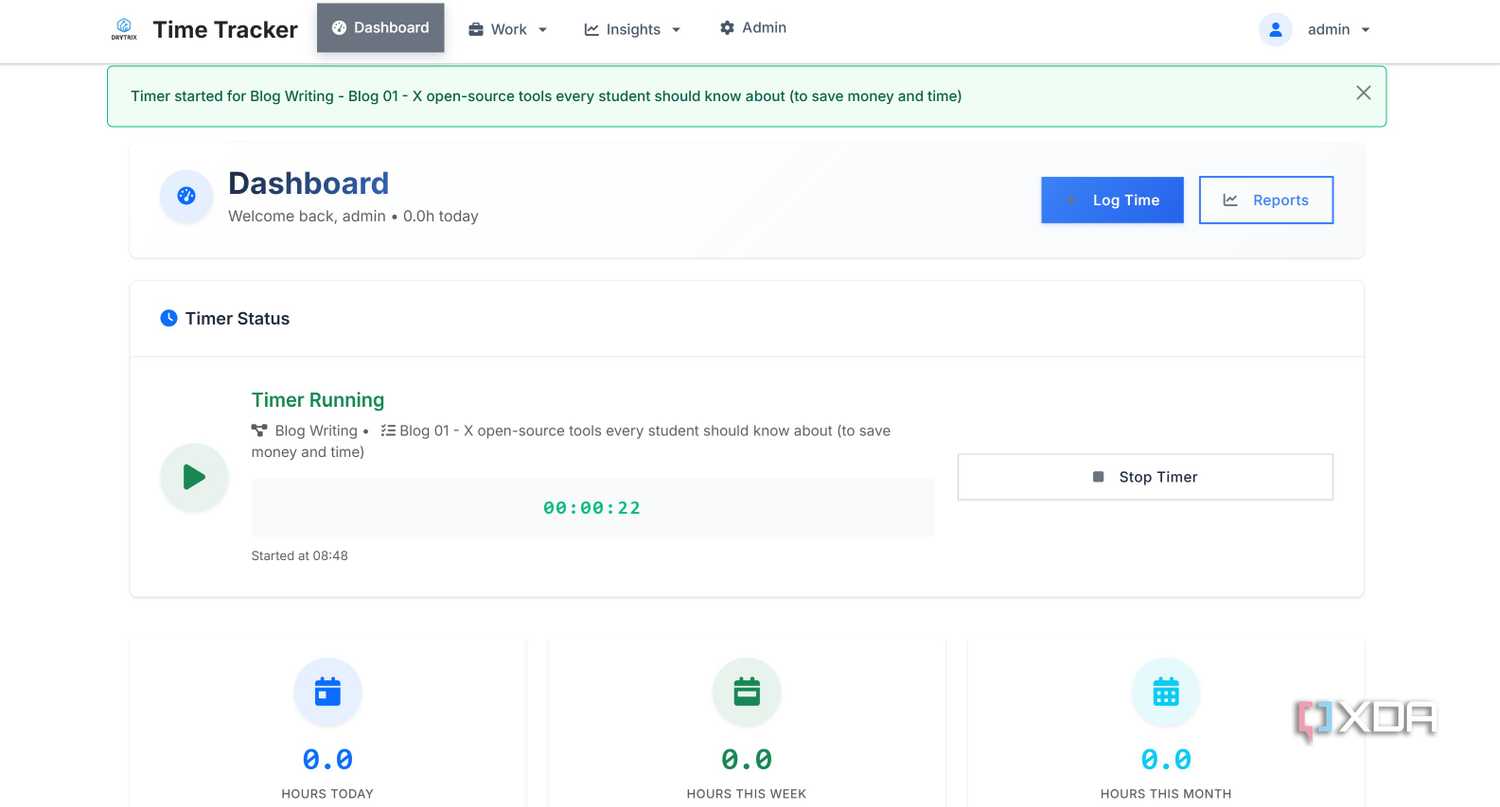Open the Admin settings page
Screen dimensions: 1500x807
tap(753, 28)
